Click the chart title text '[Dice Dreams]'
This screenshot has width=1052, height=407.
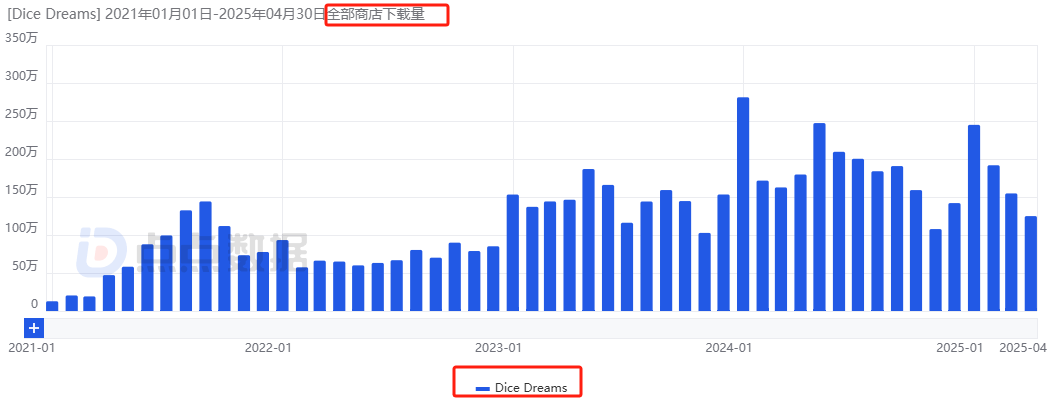[54, 15]
